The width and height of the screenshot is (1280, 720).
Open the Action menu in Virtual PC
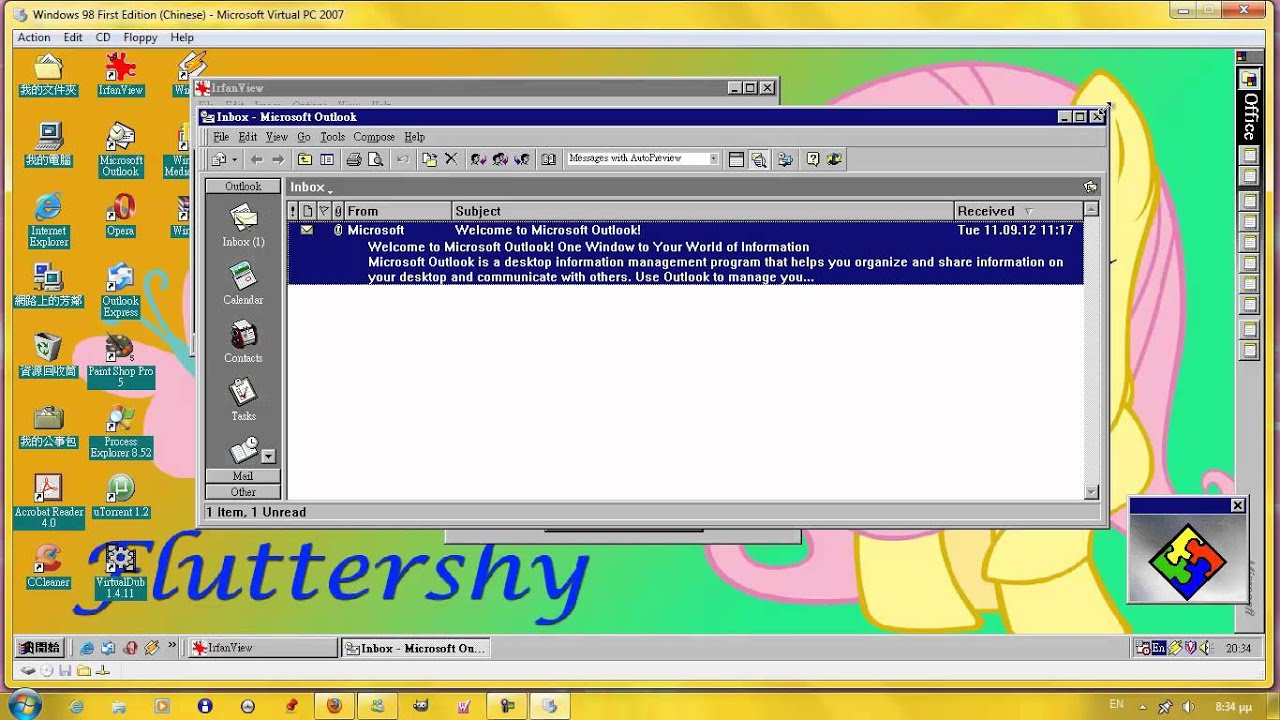click(34, 37)
